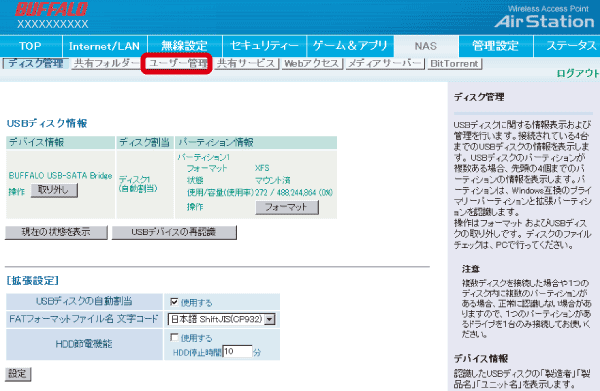The image size is (600, 391).
Task: Click the 設定 button
Action: coord(18,374)
